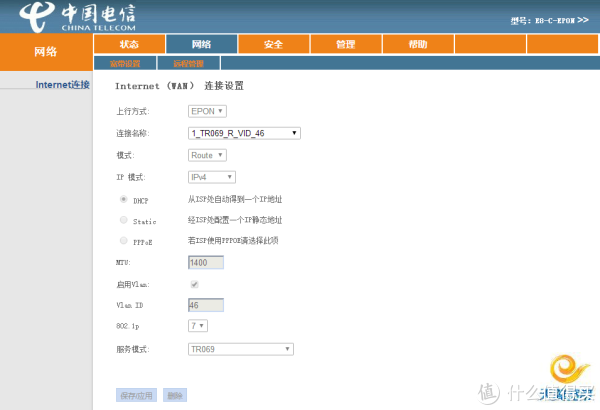600x410 pixels.
Task: Click the 保存/应用 button
Action: (137, 395)
